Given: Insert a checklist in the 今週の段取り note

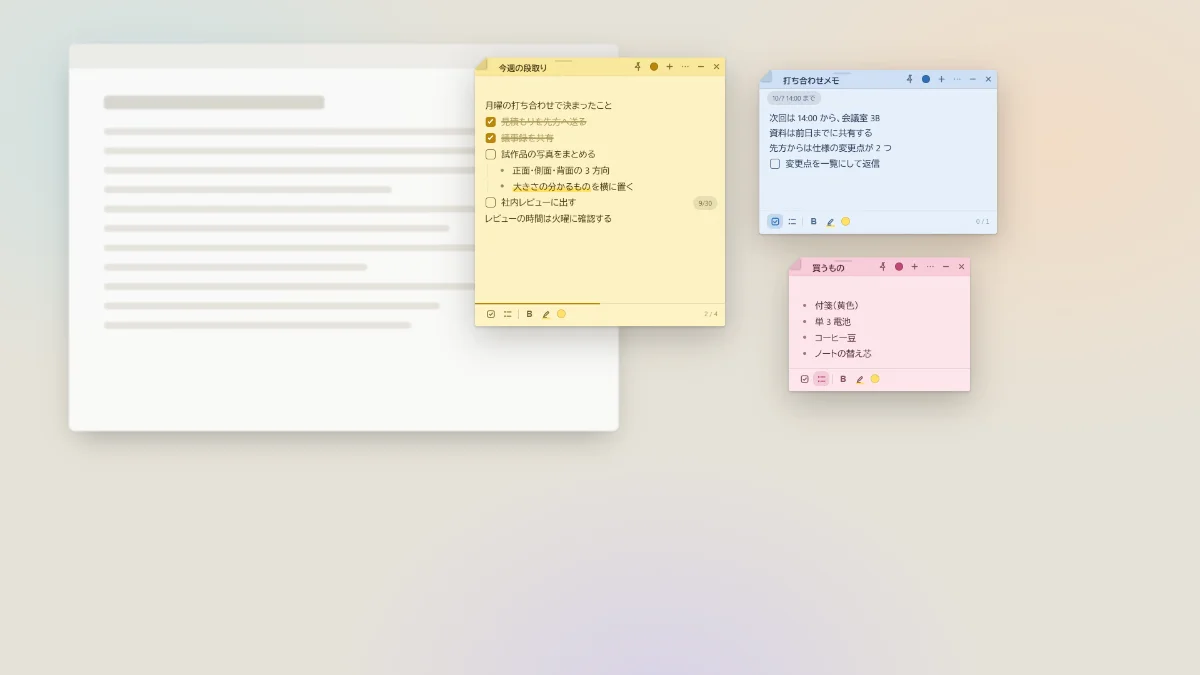Looking at the screenshot, I should [x=491, y=314].
